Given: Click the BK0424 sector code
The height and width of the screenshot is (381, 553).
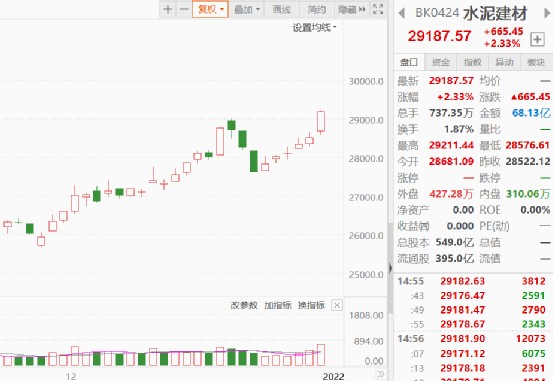Looking at the screenshot, I should coord(437,13).
